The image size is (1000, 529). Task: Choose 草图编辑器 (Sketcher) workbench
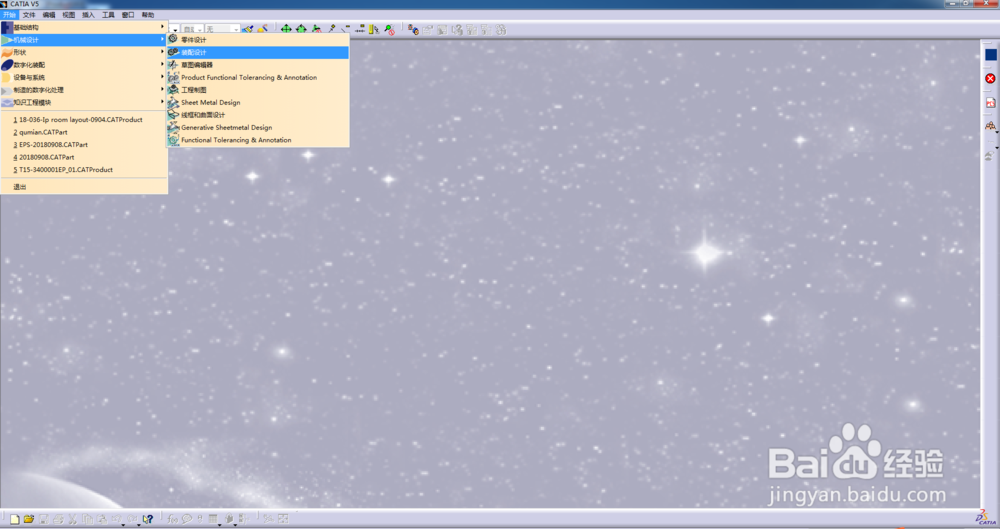tap(258, 64)
